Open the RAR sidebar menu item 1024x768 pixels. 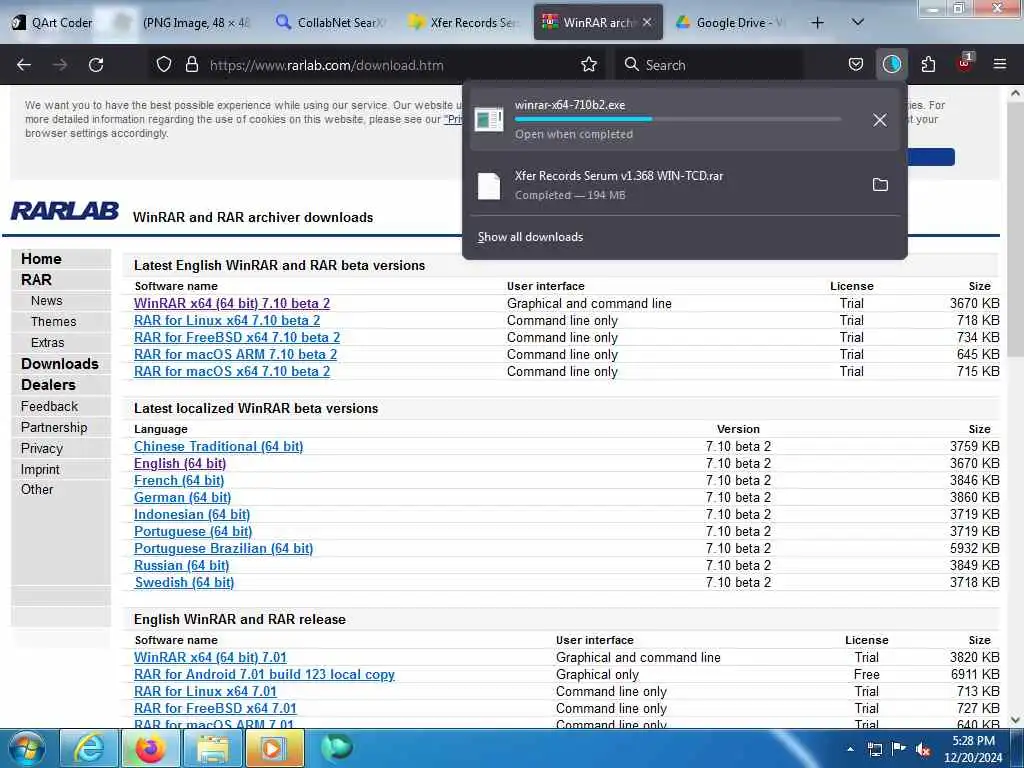click(x=37, y=280)
